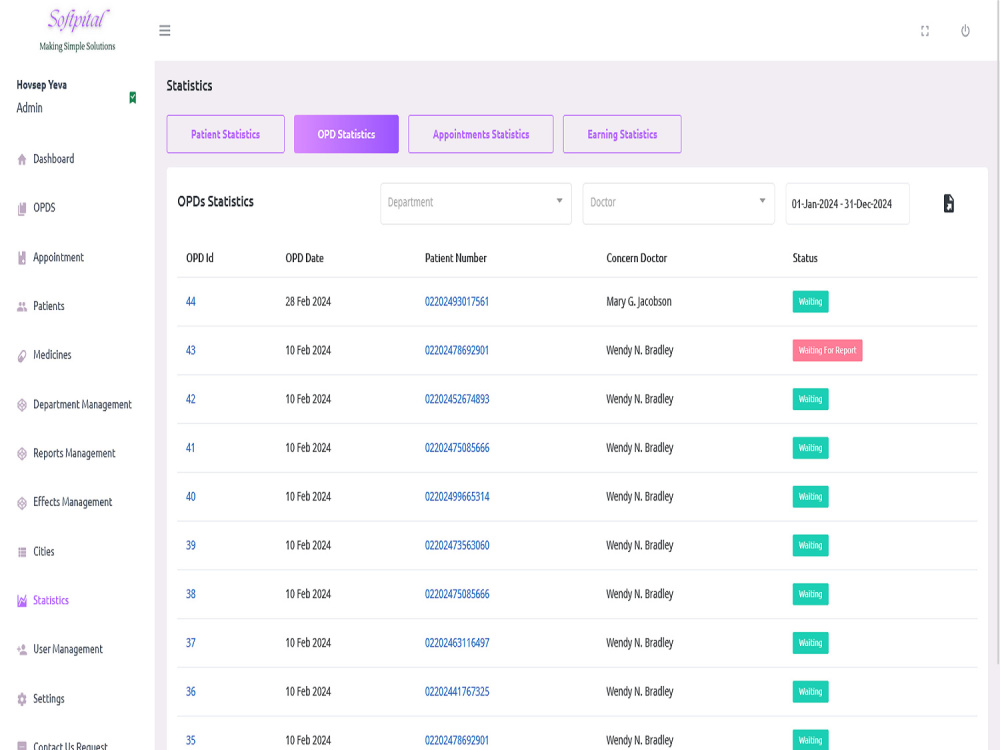
Task: Open OPDS in the sidebar
Action: (x=44, y=208)
